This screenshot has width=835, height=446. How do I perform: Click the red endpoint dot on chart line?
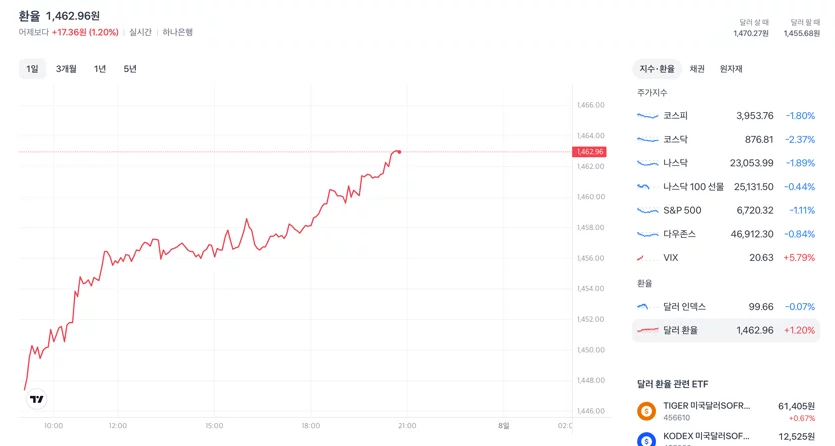(399, 152)
